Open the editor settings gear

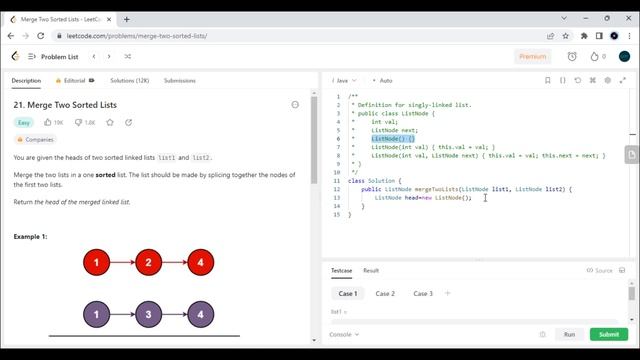[x=608, y=80]
